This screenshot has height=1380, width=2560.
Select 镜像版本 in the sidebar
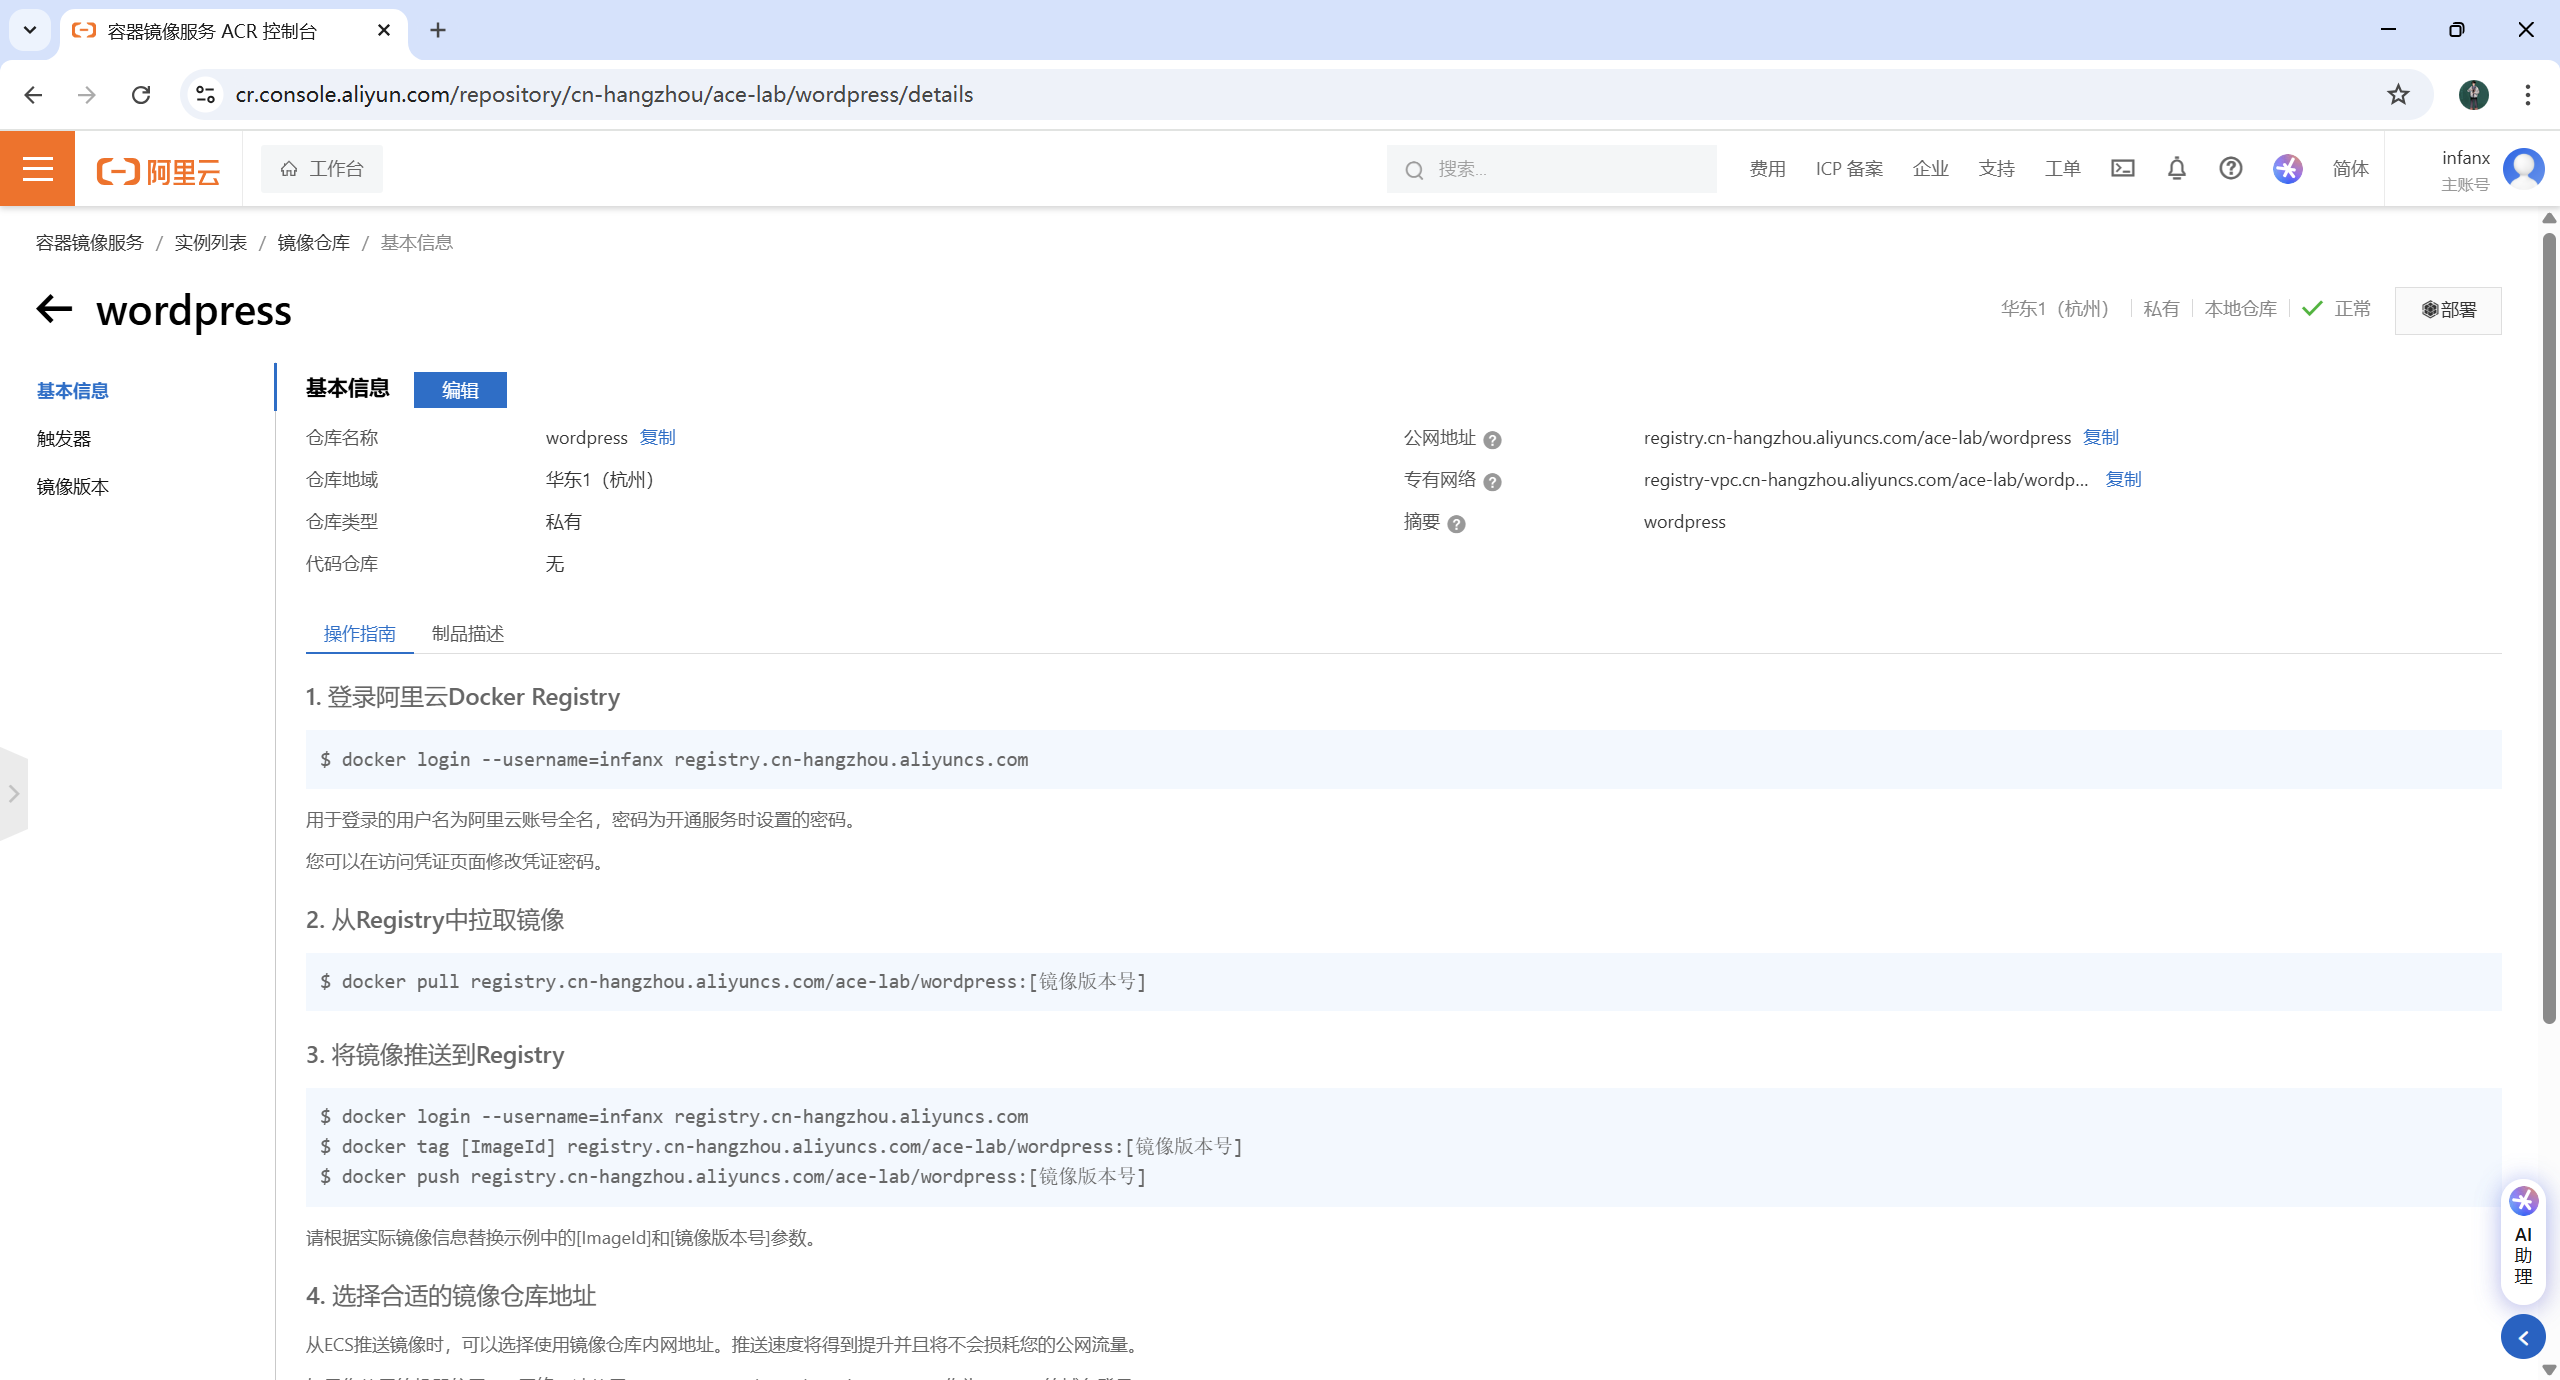[x=73, y=487]
